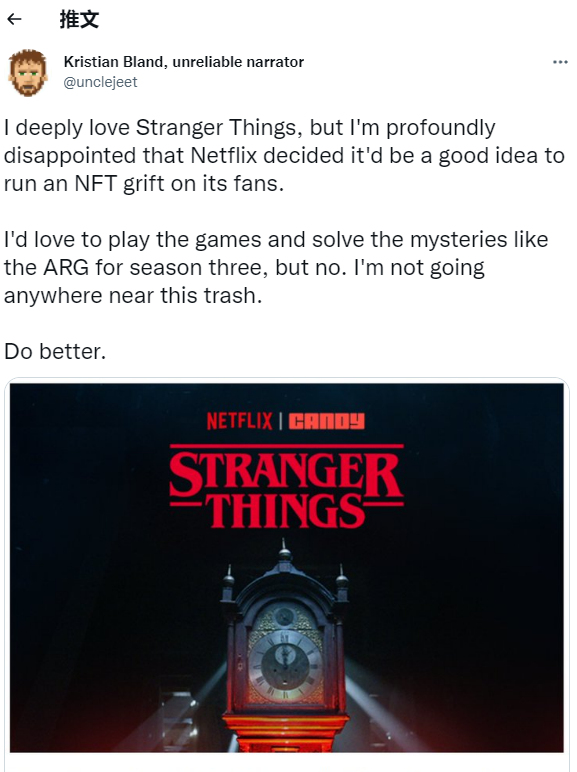Viewport: 577px width, 772px height.
Task: Select the 推文 header title
Action: [79, 20]
